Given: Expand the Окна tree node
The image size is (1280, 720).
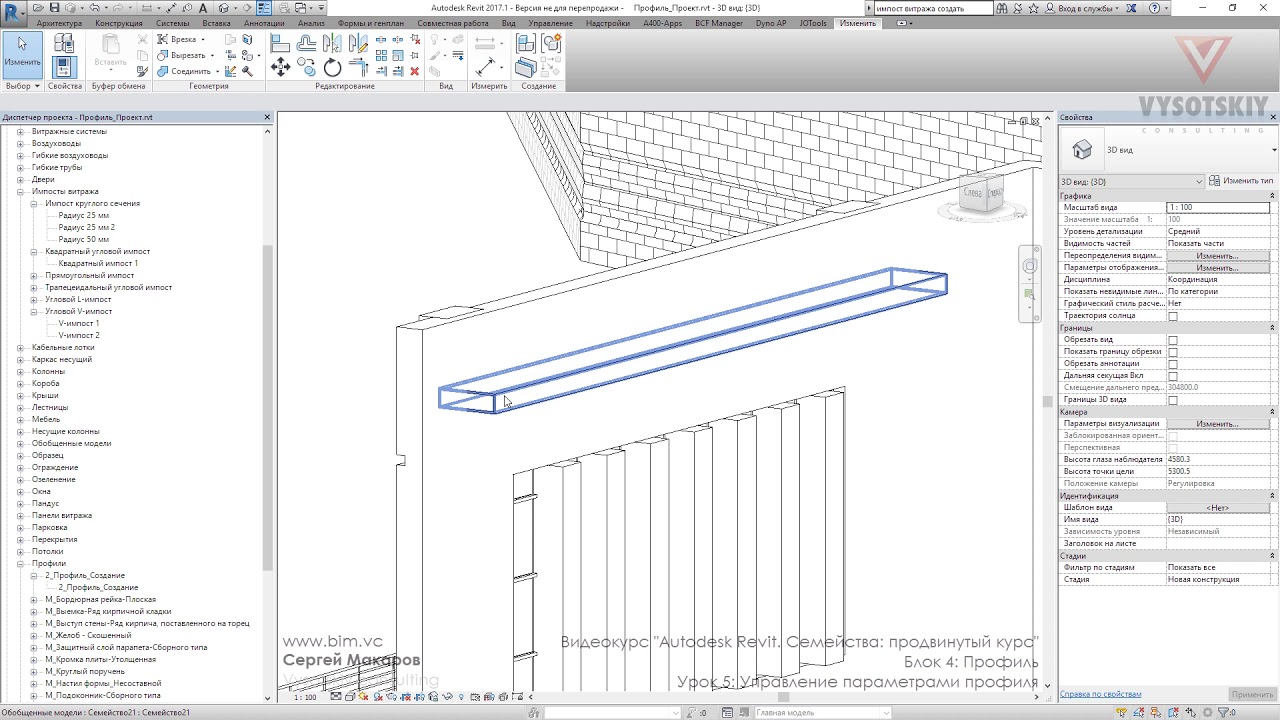Looking at the screenshot, I should pos(20,492).
